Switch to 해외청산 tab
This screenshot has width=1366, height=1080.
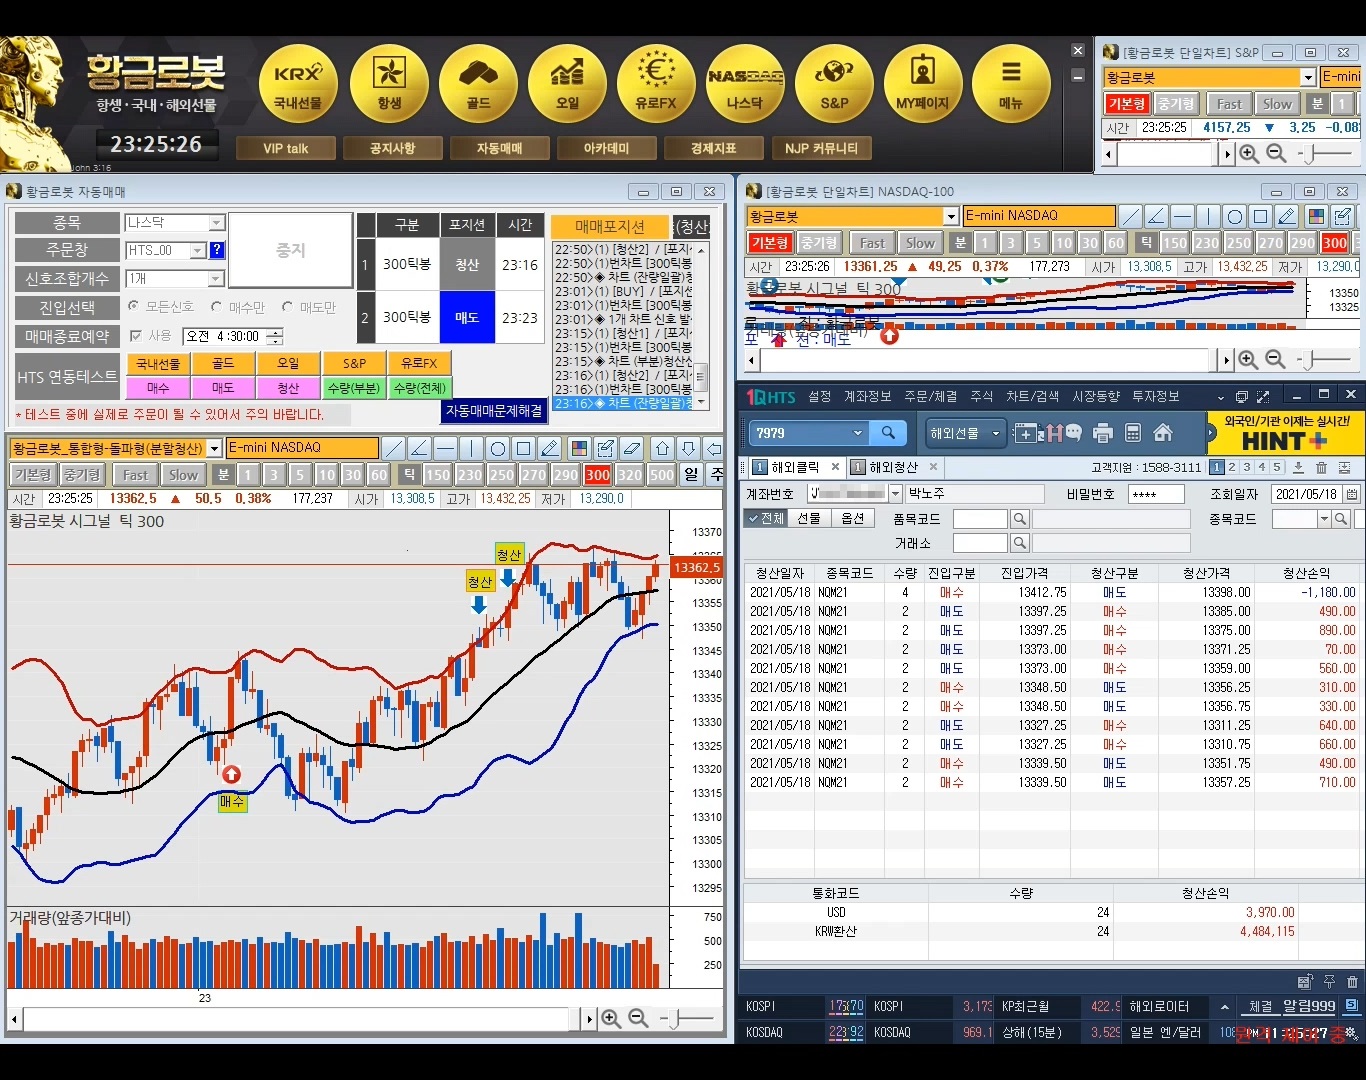(893, 467)
